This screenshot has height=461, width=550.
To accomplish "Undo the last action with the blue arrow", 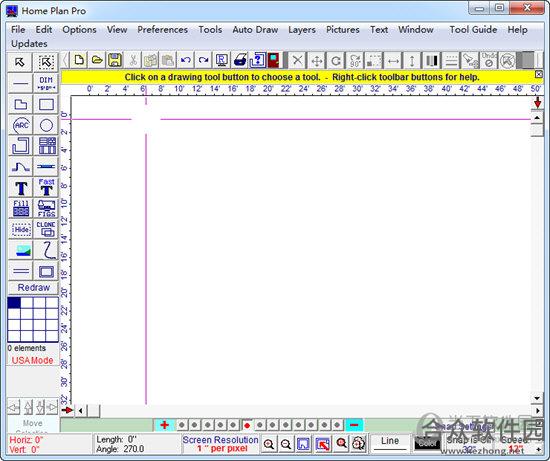I will coord(186,60).
